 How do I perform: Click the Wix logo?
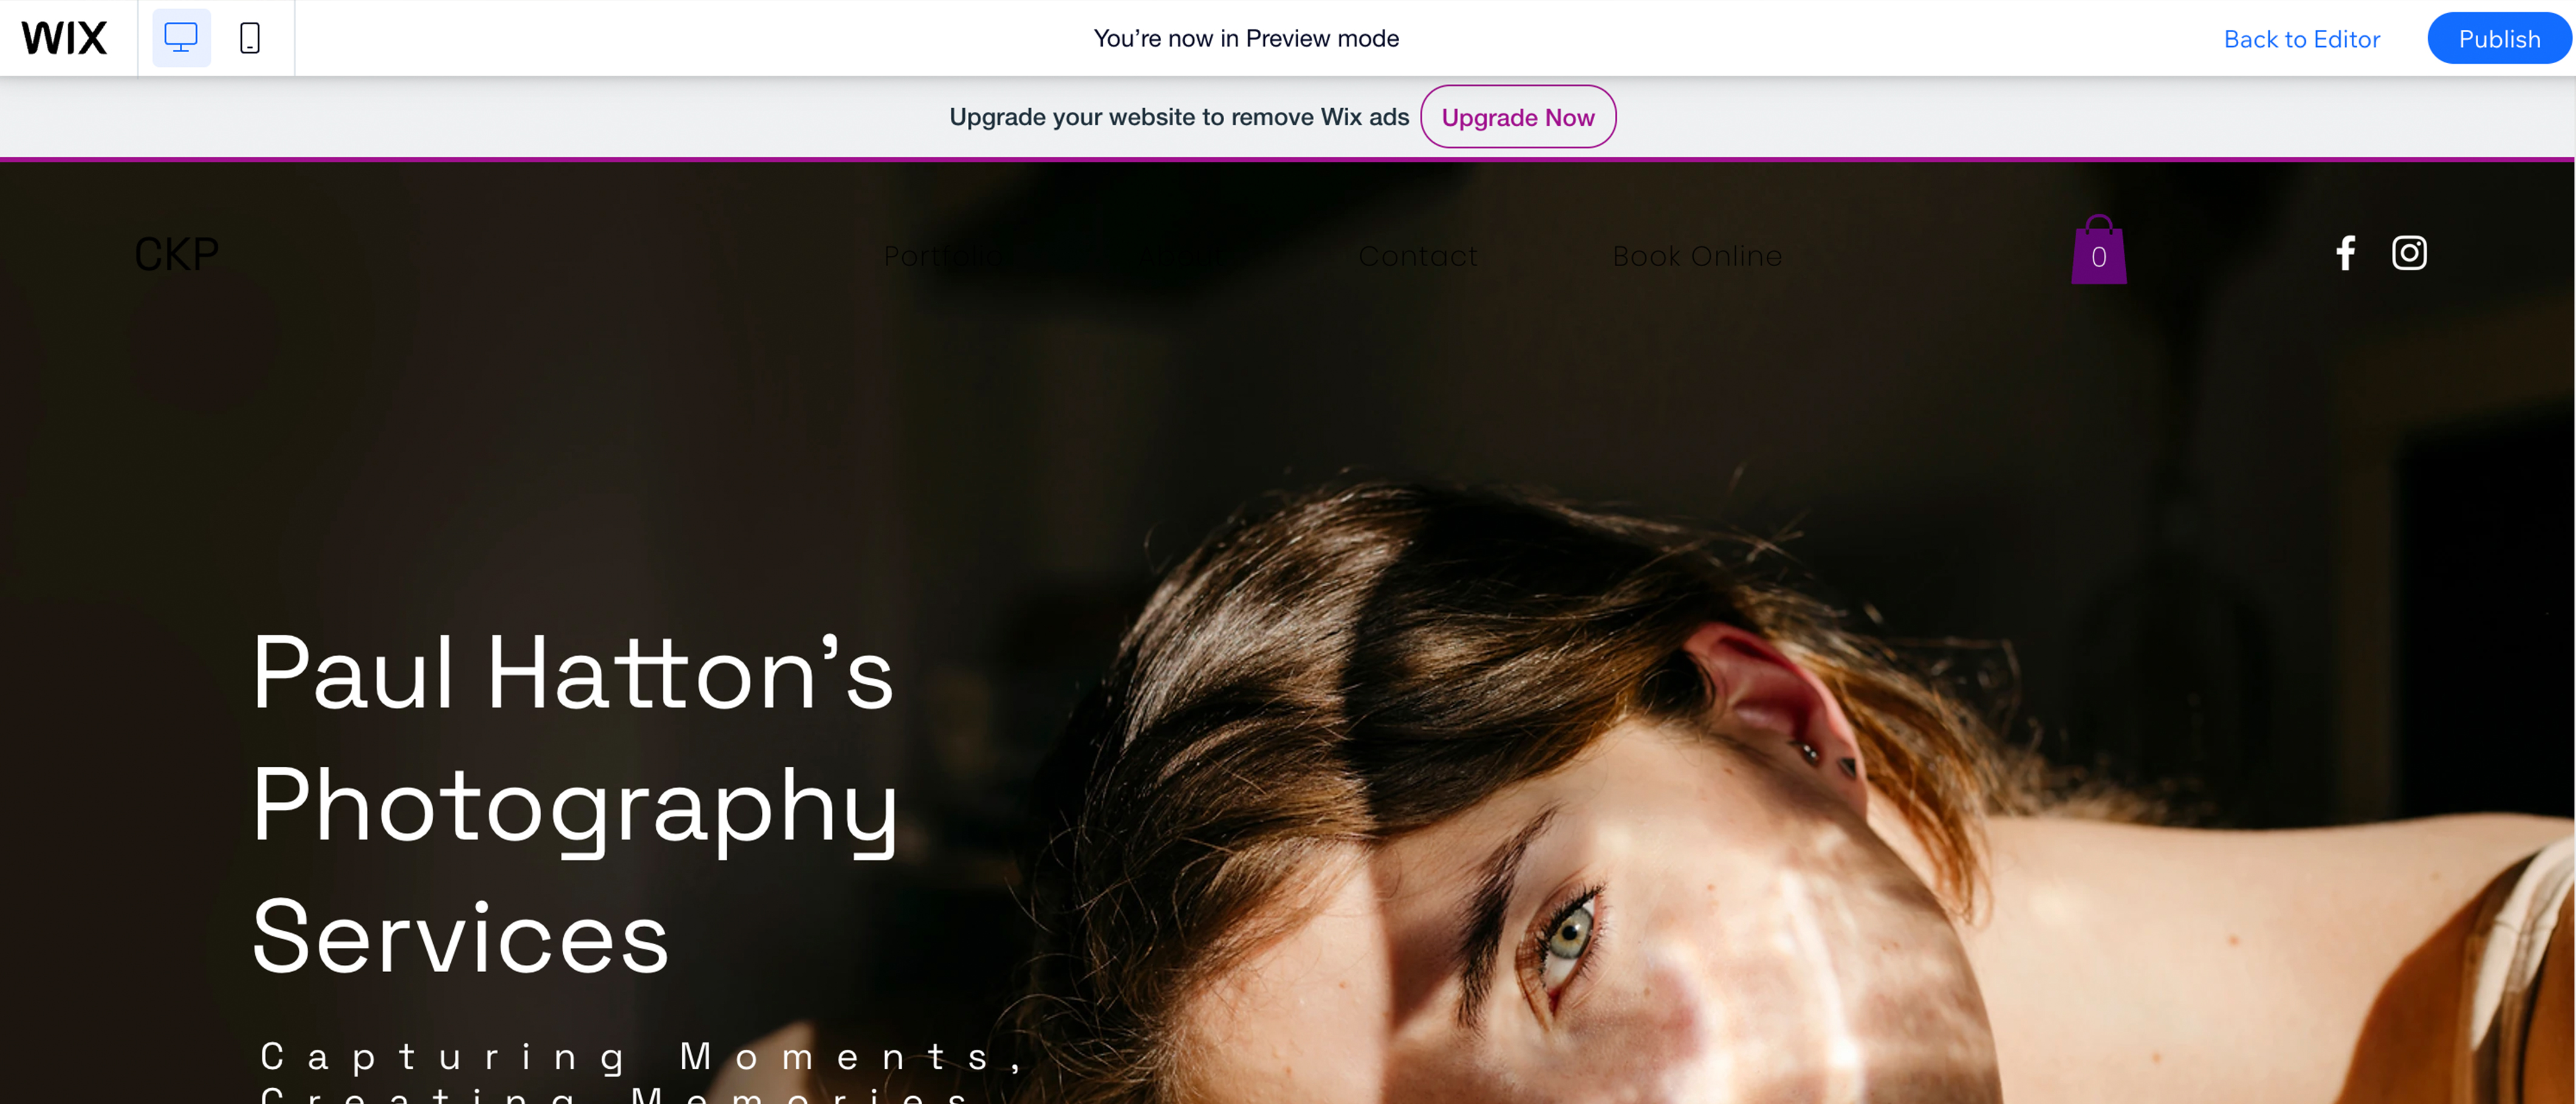click(64, 38)
